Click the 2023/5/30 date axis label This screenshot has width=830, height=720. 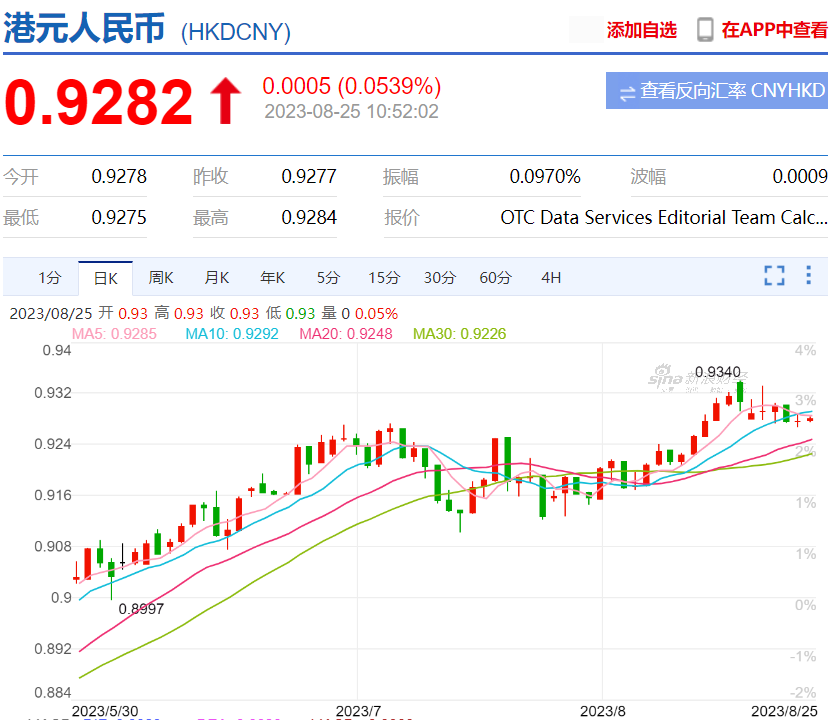[105, 711]
